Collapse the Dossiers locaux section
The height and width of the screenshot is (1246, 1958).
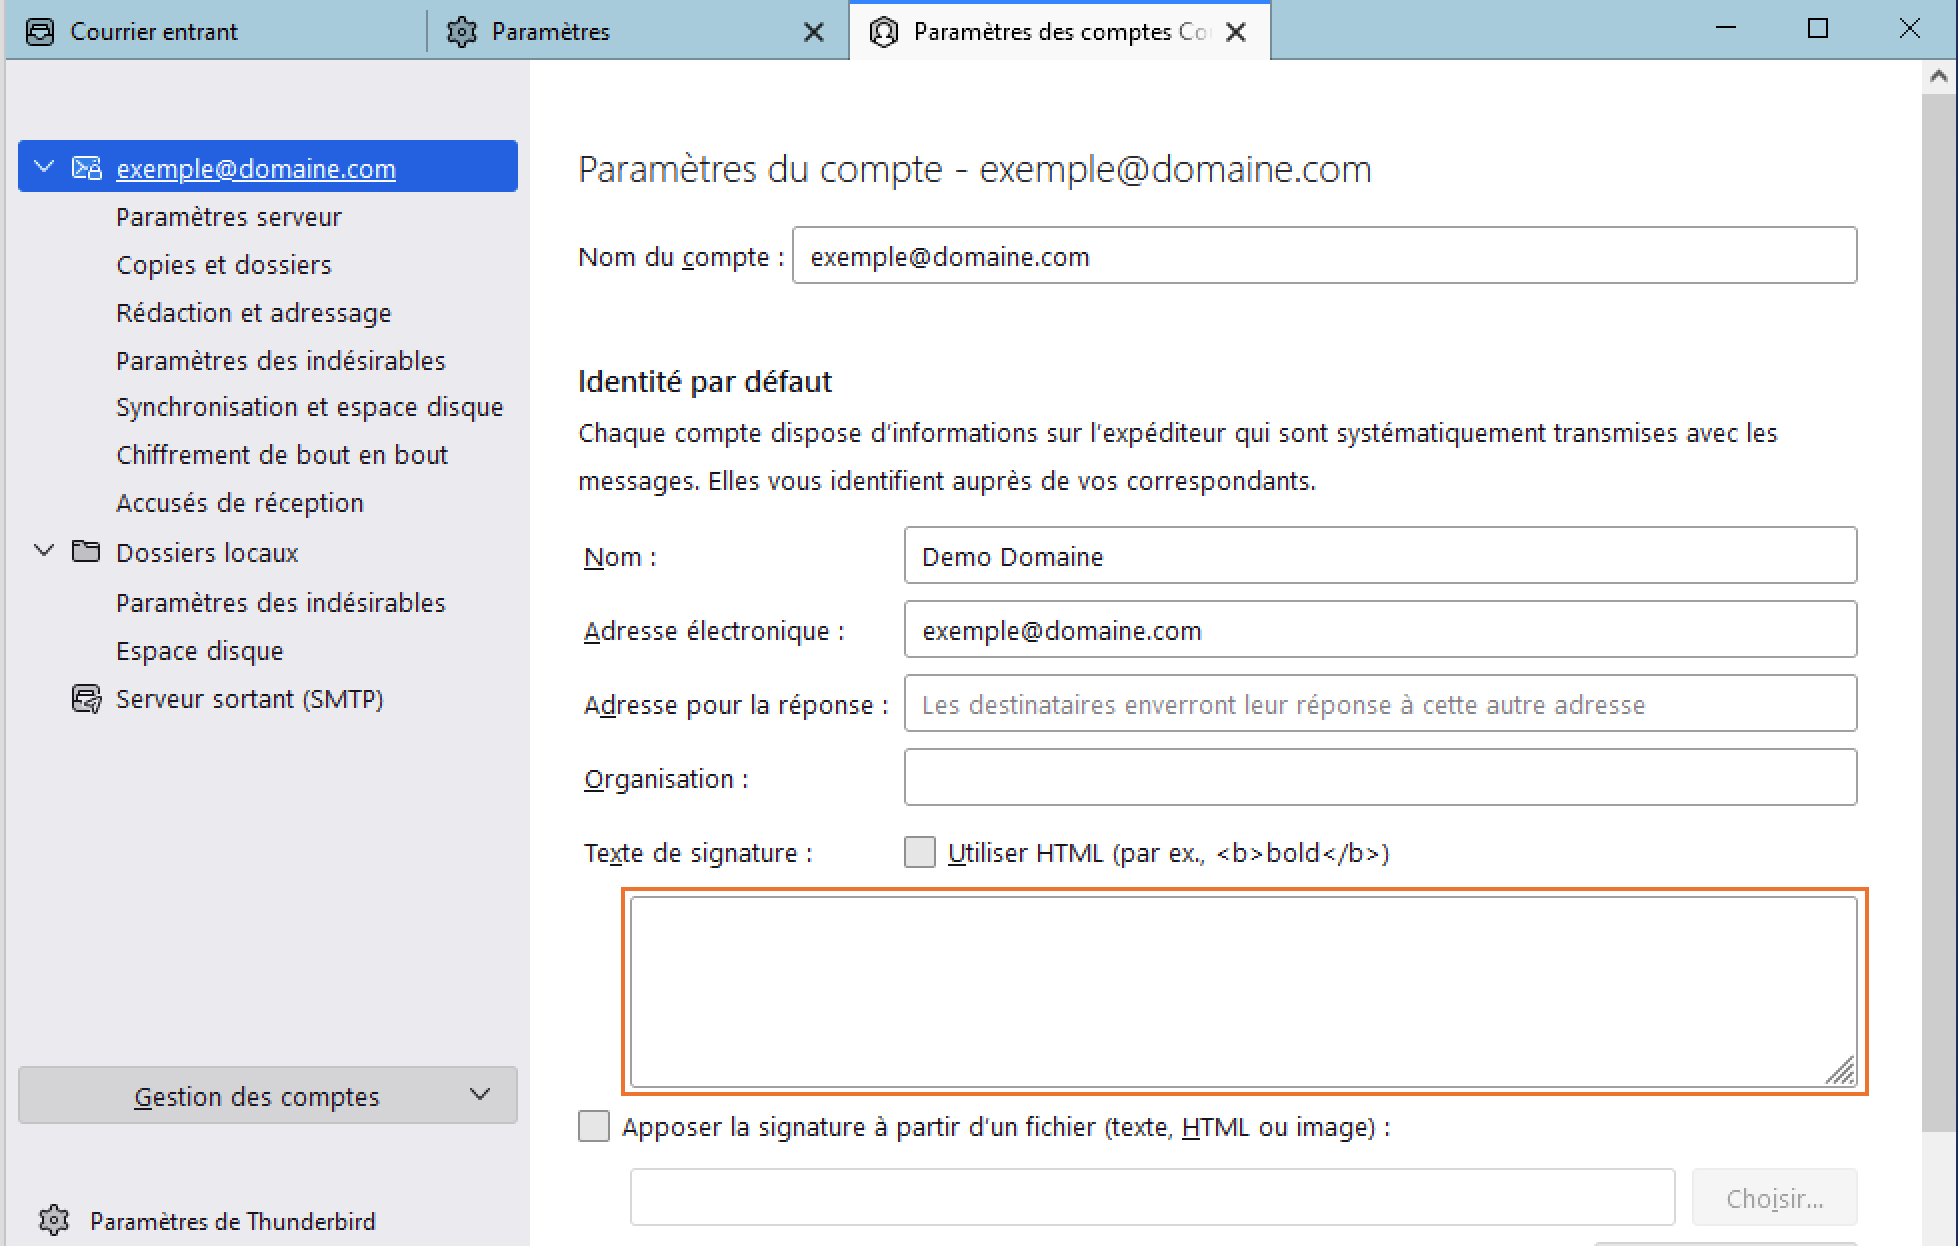[44, 551]
